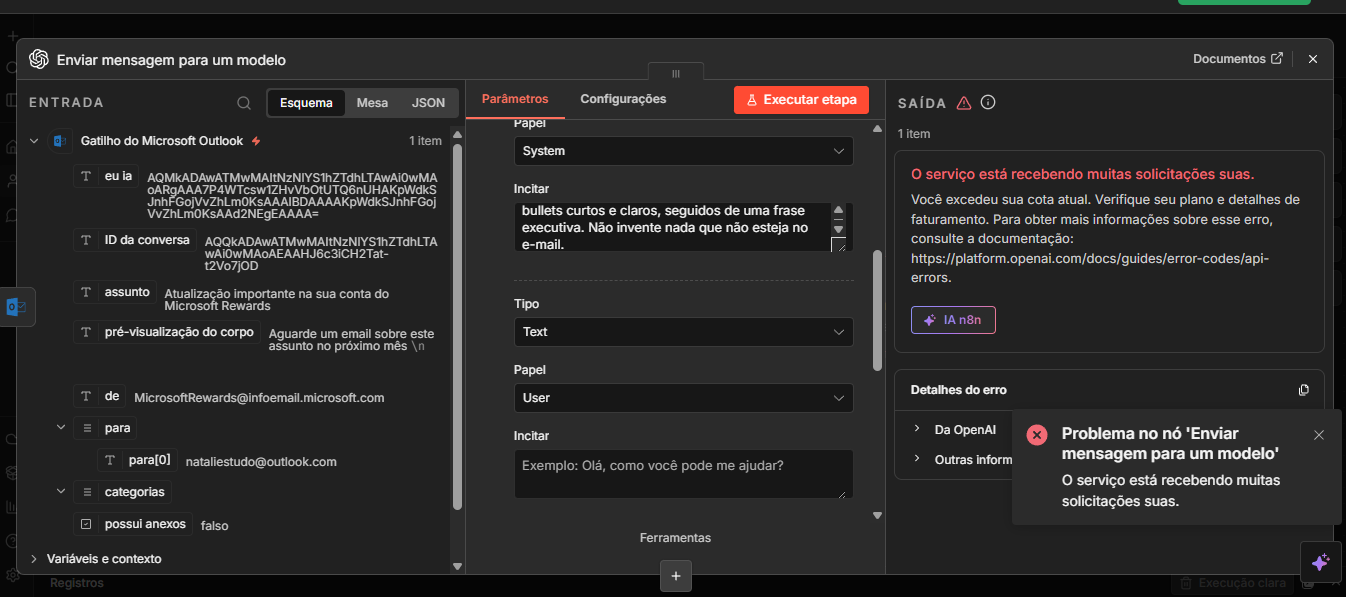Click the text type icon of 'eu ia'
Viewport: 1346px width, 597px height.
87,176
